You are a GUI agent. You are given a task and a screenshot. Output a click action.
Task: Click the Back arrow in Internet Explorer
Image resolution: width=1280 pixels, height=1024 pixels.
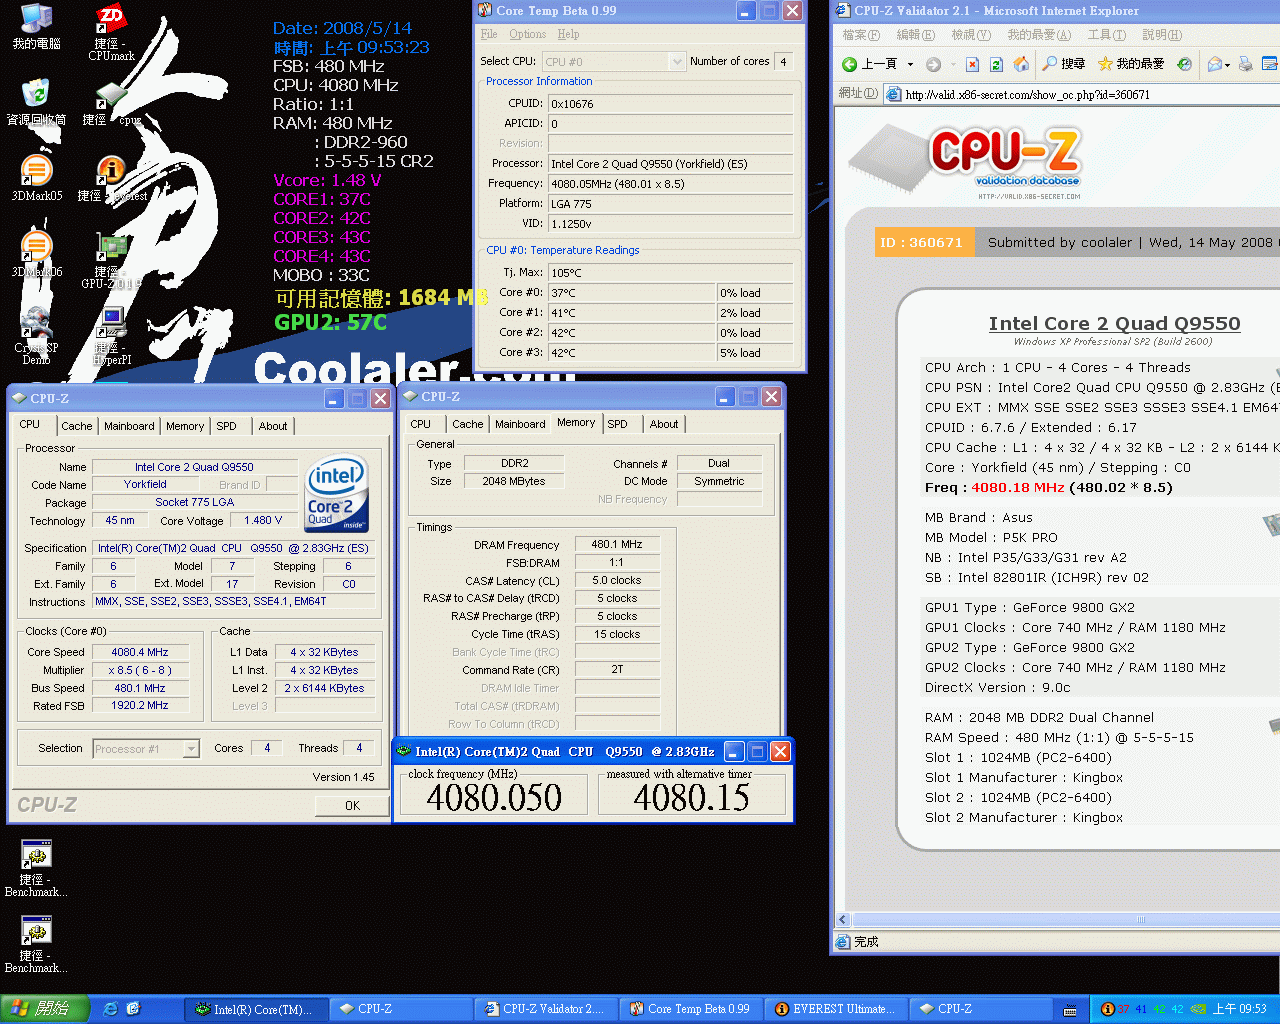point(849,64)
